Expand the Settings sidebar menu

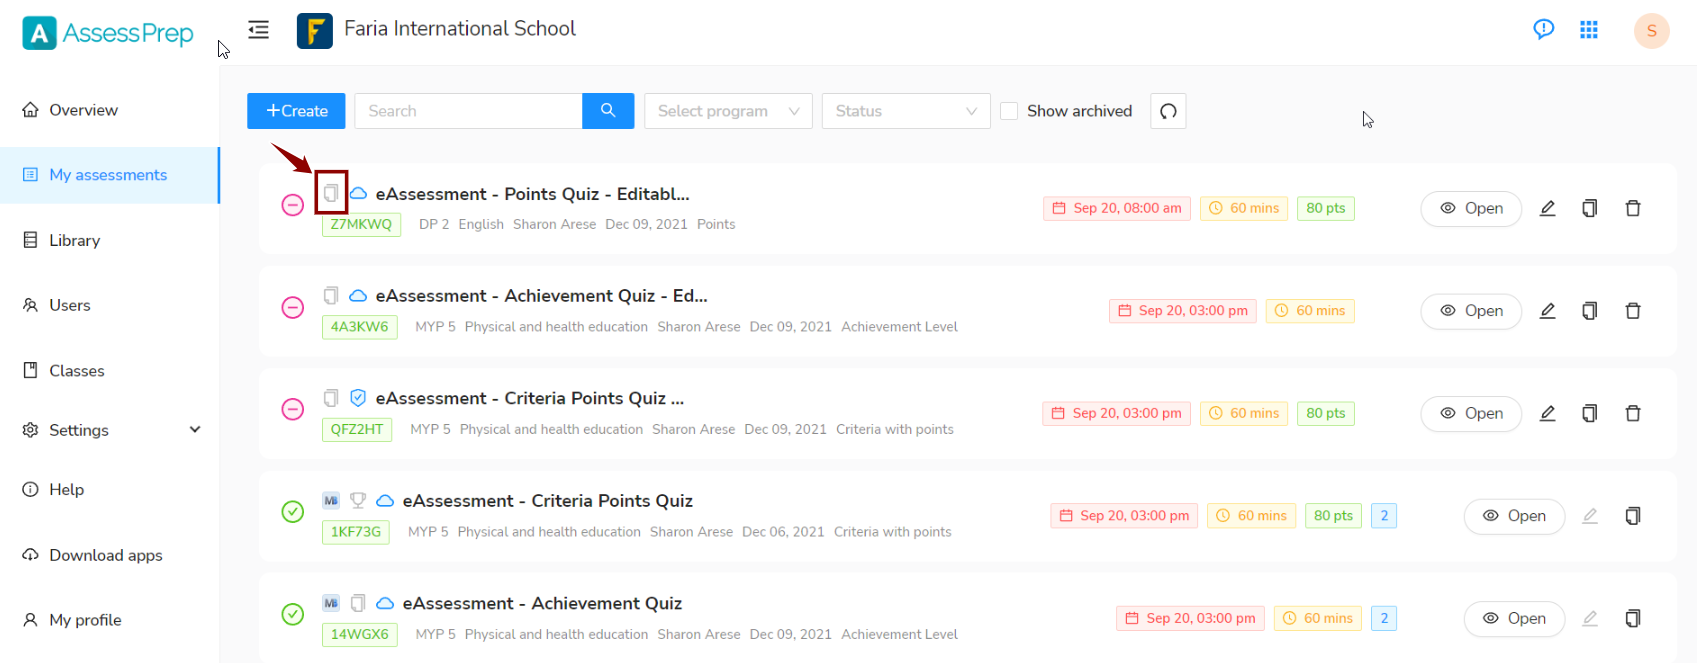tap(110, 430)
